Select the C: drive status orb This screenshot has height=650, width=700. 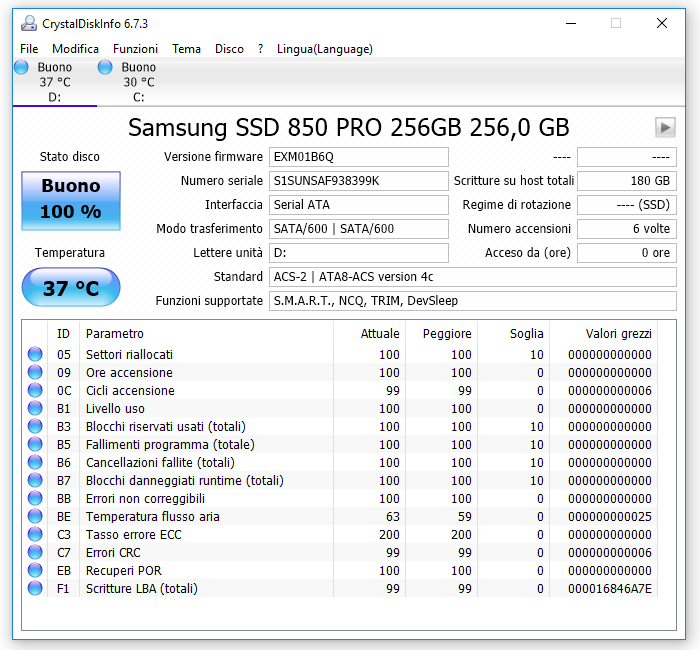pyautogui.click(x=105, y=67)
